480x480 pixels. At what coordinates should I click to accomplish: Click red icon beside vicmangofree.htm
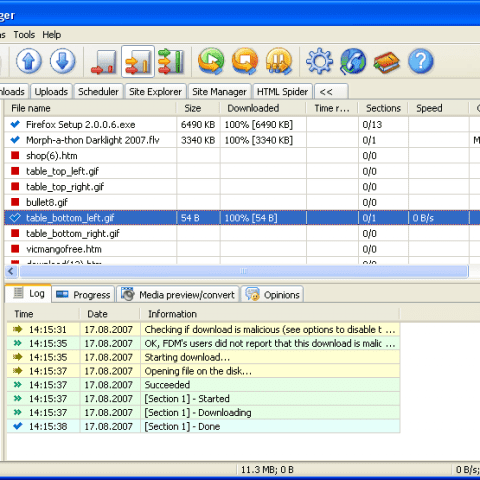click(x=15, y=249)
